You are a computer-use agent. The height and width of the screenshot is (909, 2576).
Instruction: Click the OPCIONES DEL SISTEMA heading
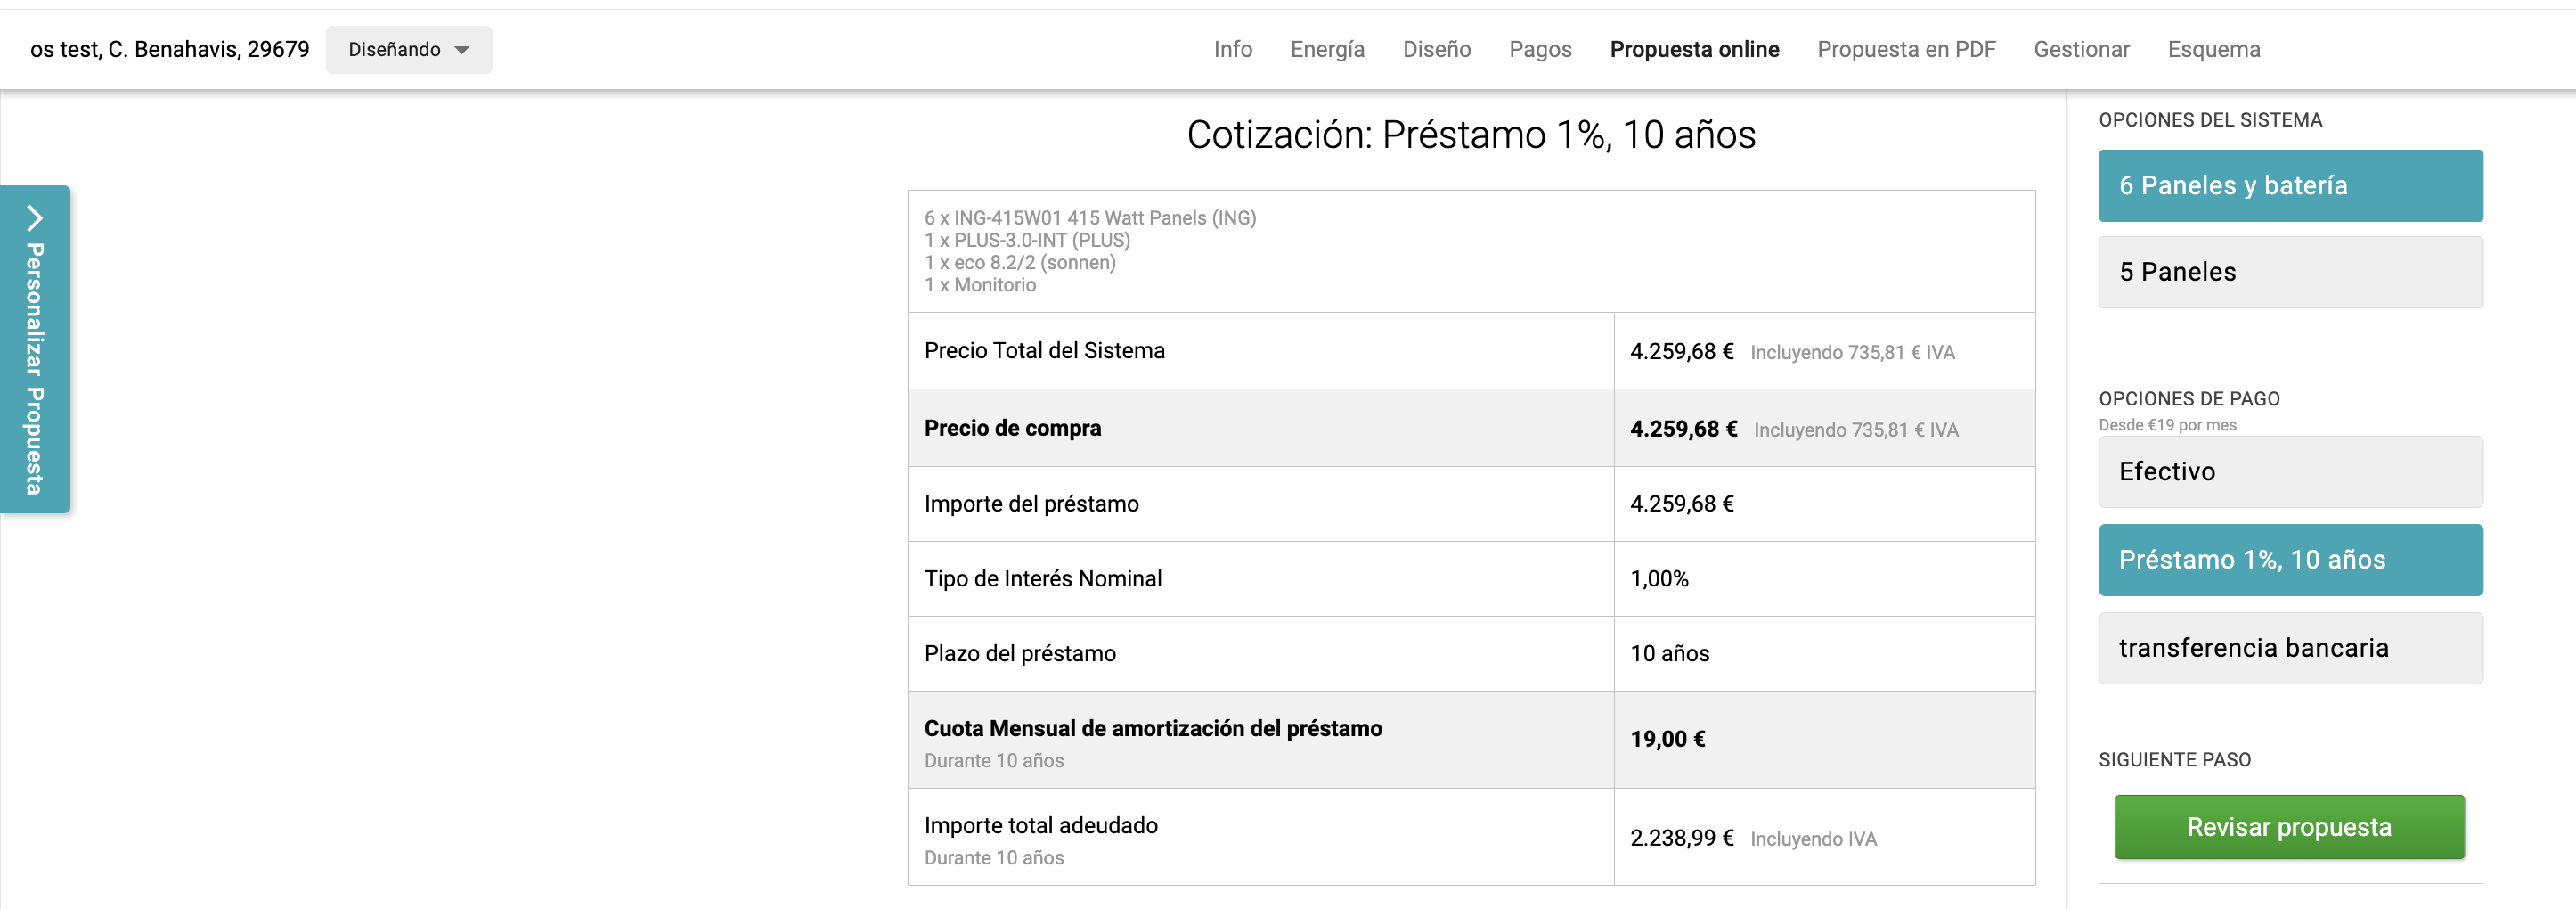(2210, 120)
